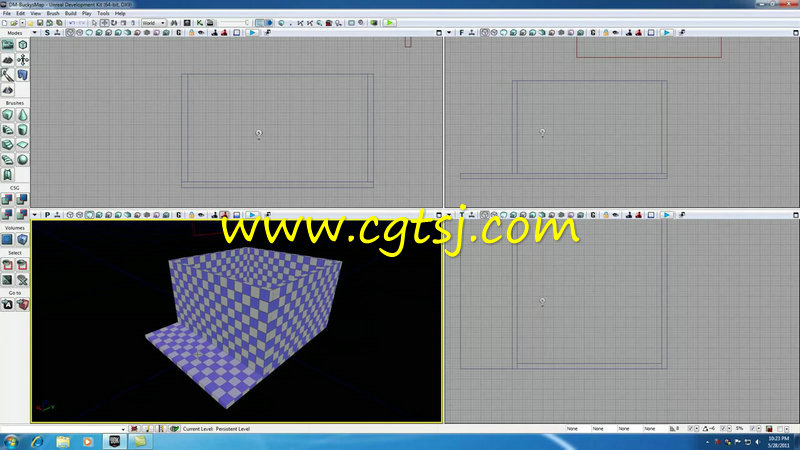The height and width of the screenshot is (450, 800).
Task: Pick the Cylinder builder brush
Action: (22, 130)
